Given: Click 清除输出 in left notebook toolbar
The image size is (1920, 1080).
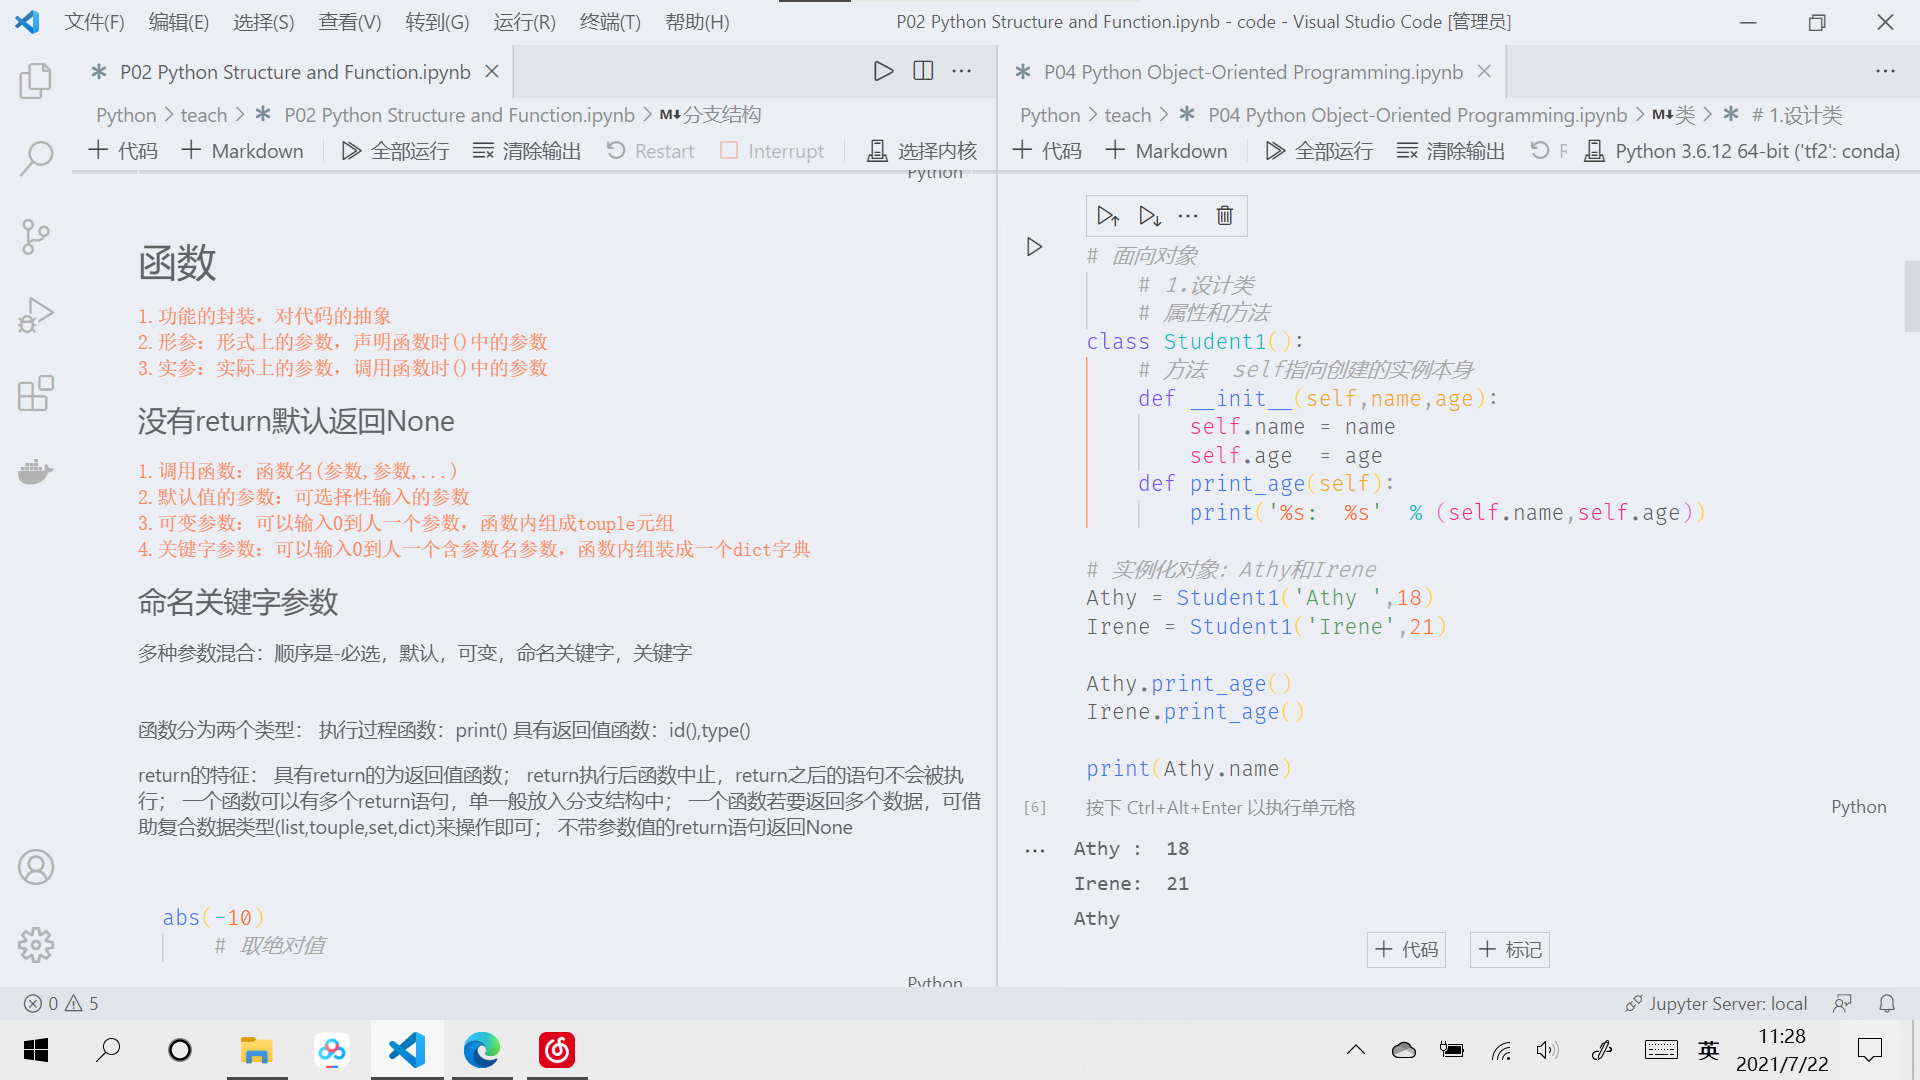Looking at the screenshot, I should coord(527,151).
